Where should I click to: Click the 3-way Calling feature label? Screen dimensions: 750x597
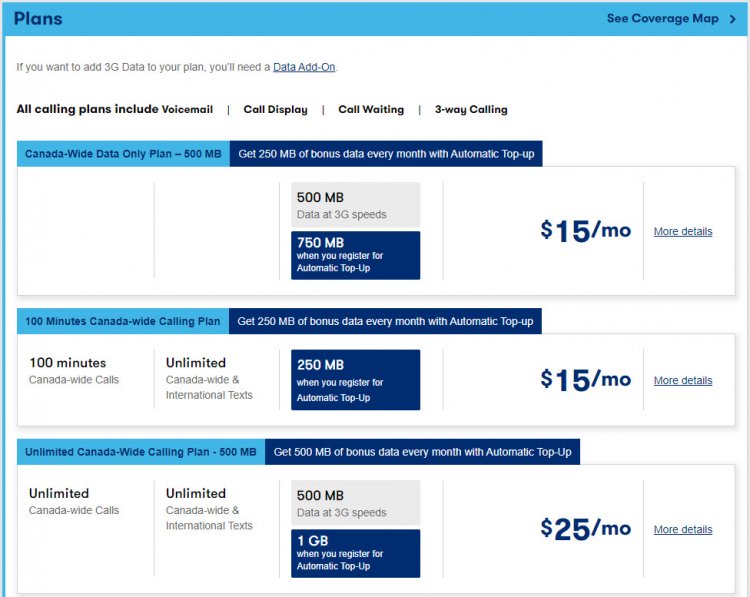click(x=471, y=110)
